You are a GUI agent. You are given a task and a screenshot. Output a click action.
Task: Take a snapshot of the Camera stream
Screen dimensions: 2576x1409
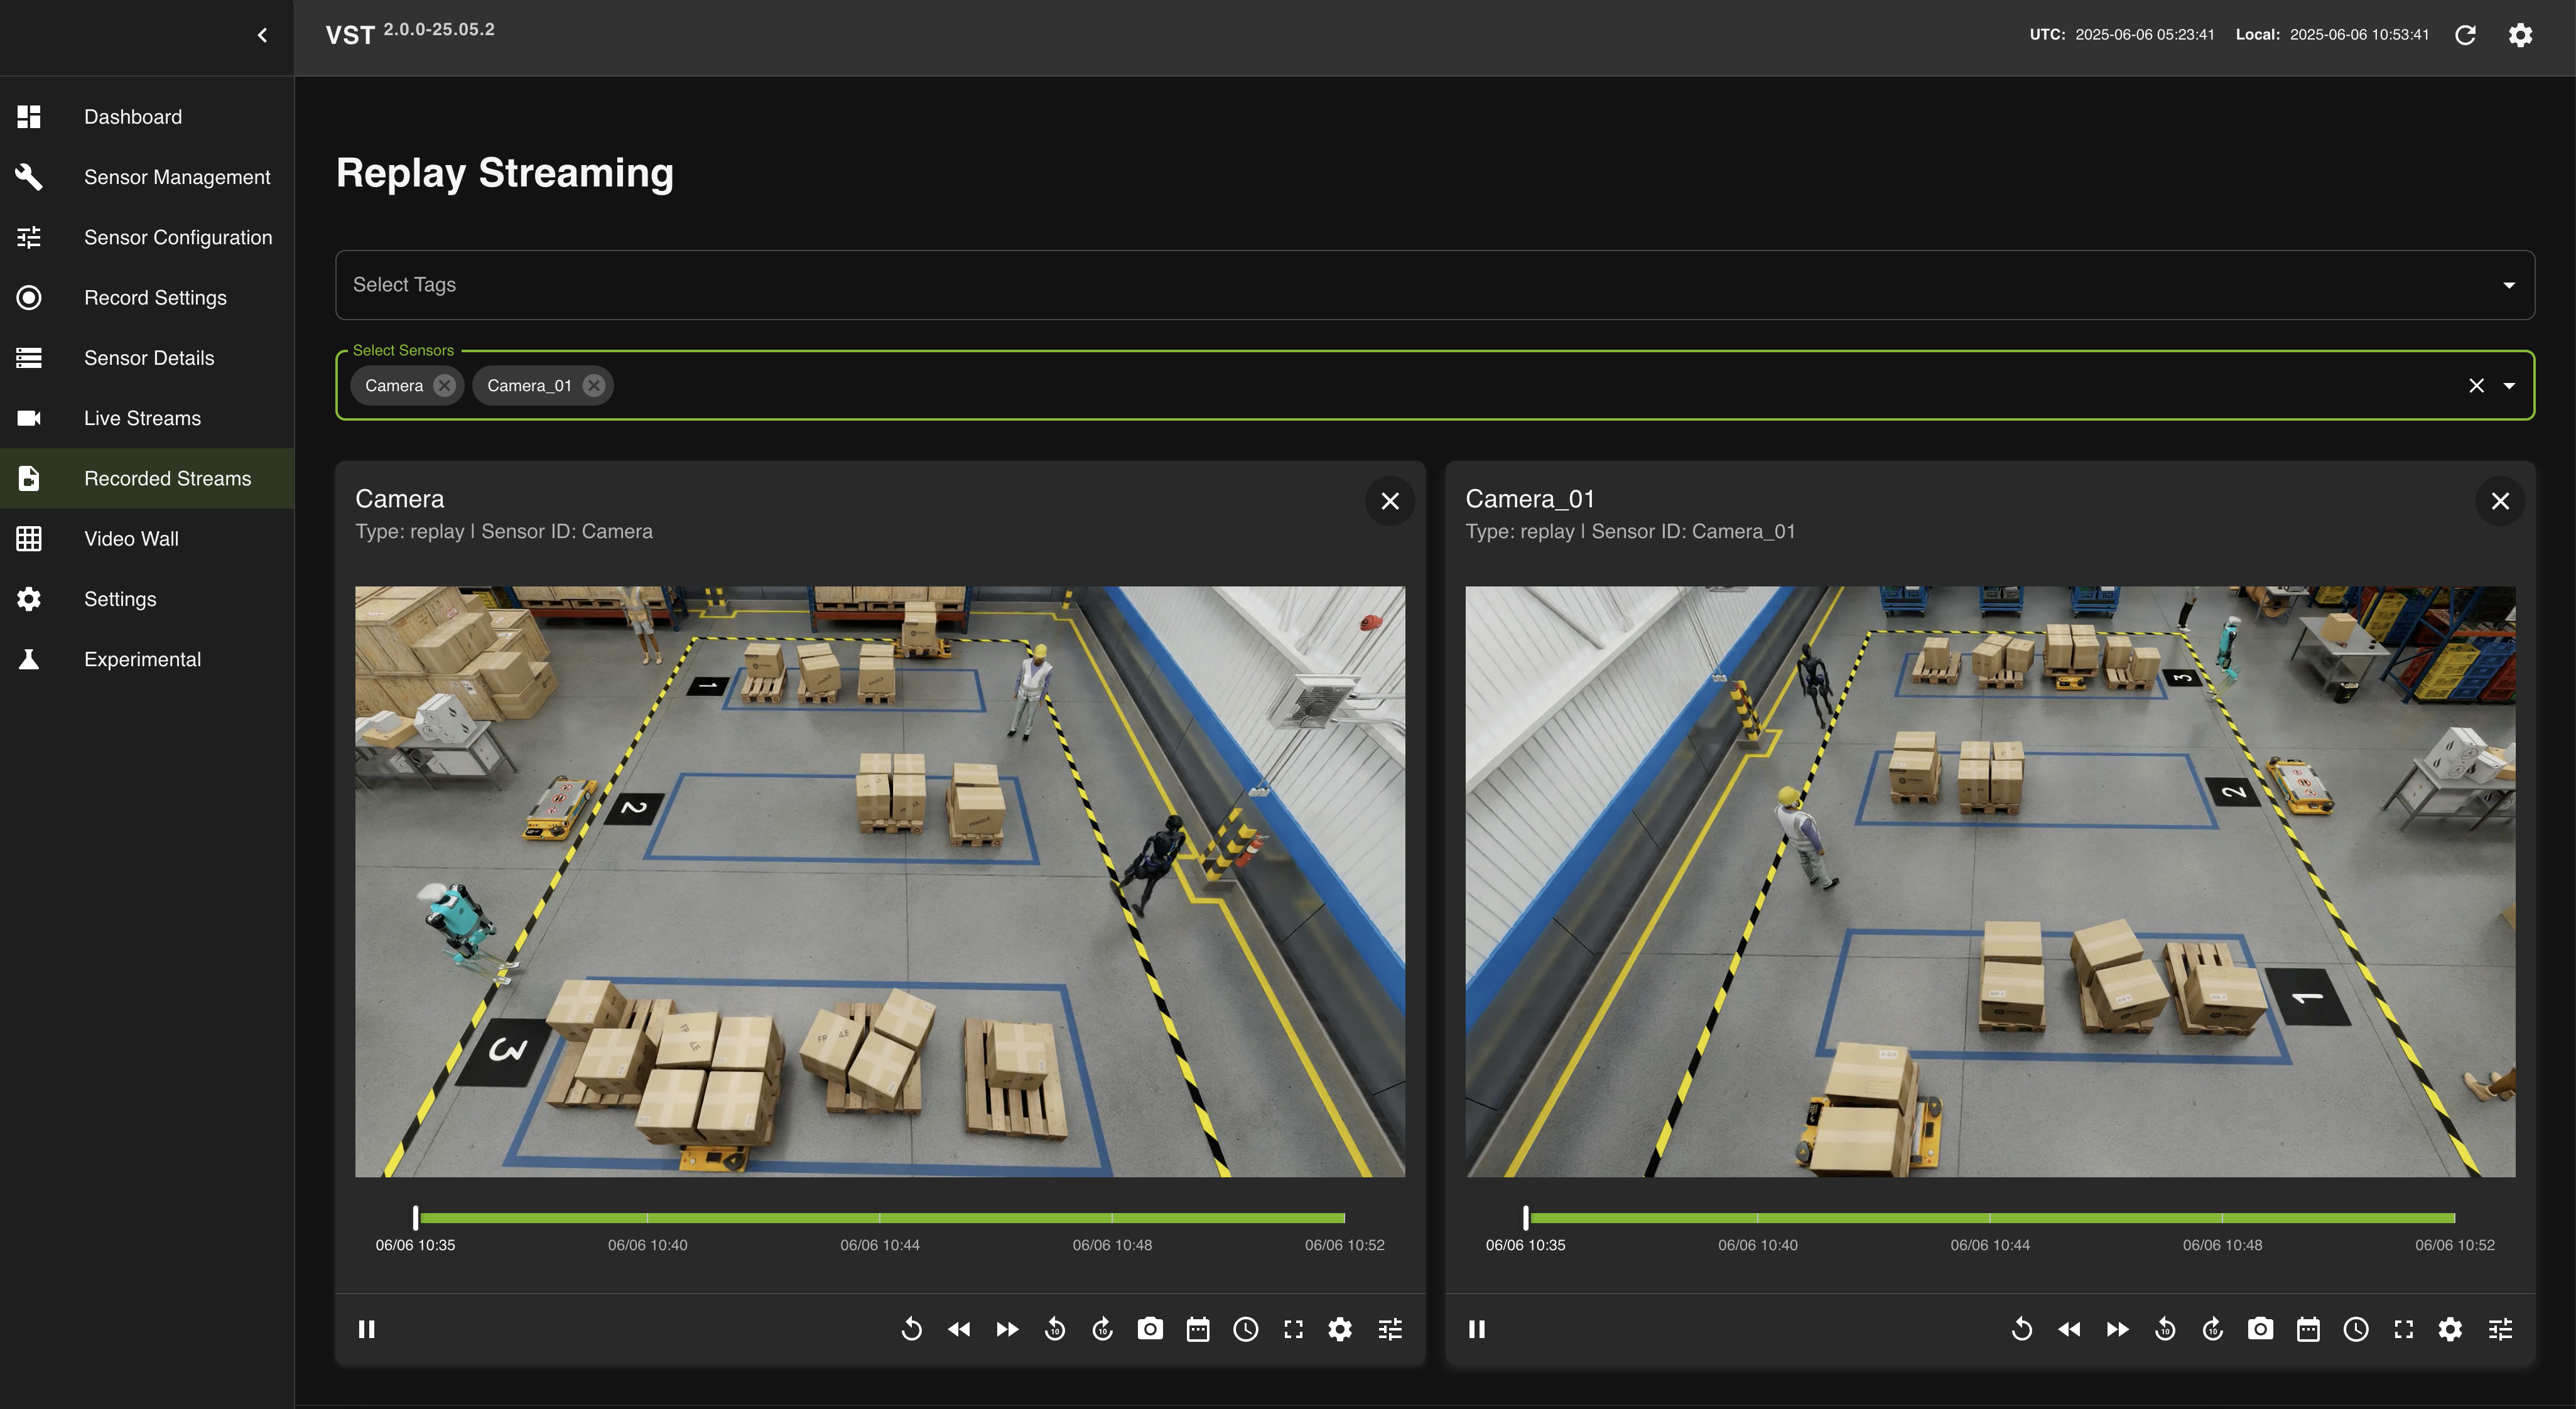[1150, 1329]
